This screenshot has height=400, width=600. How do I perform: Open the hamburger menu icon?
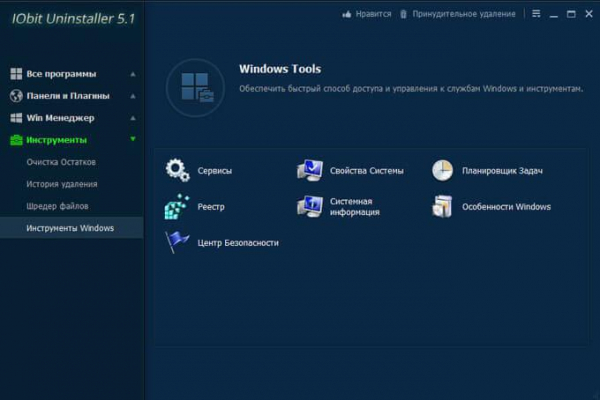(536, 14)
